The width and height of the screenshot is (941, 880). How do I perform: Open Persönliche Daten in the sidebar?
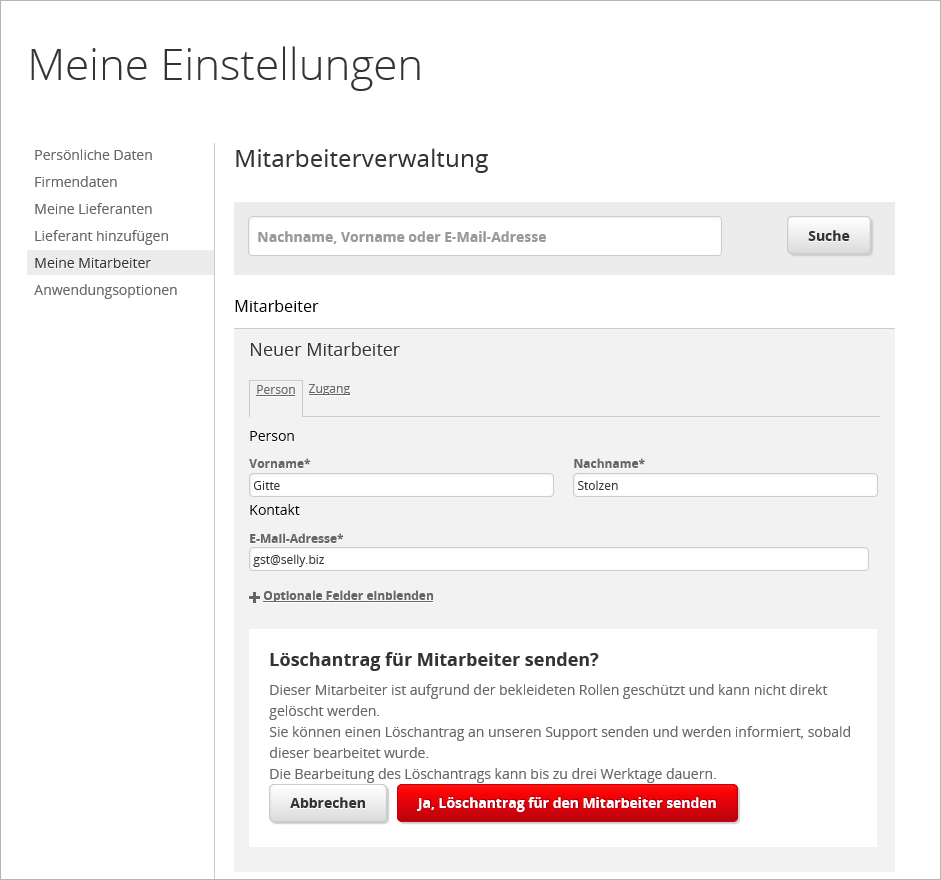93,155
